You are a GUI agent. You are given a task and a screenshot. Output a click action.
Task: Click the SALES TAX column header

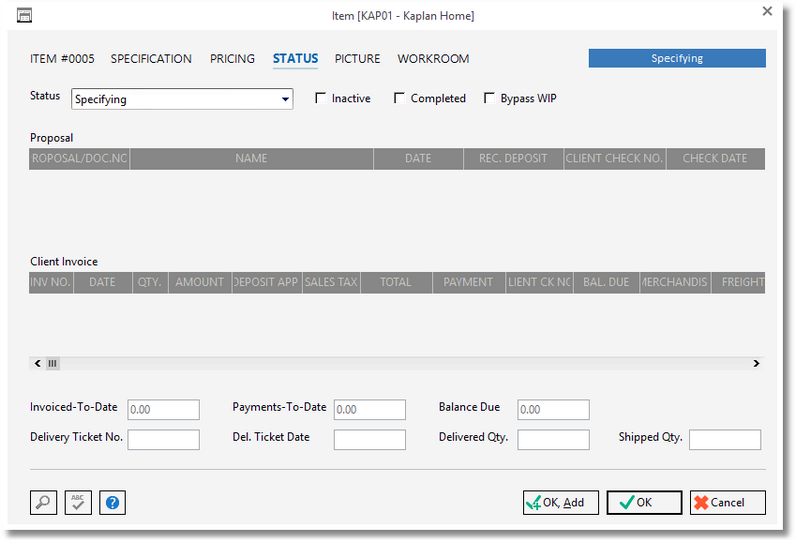click(x=331, y=283)
